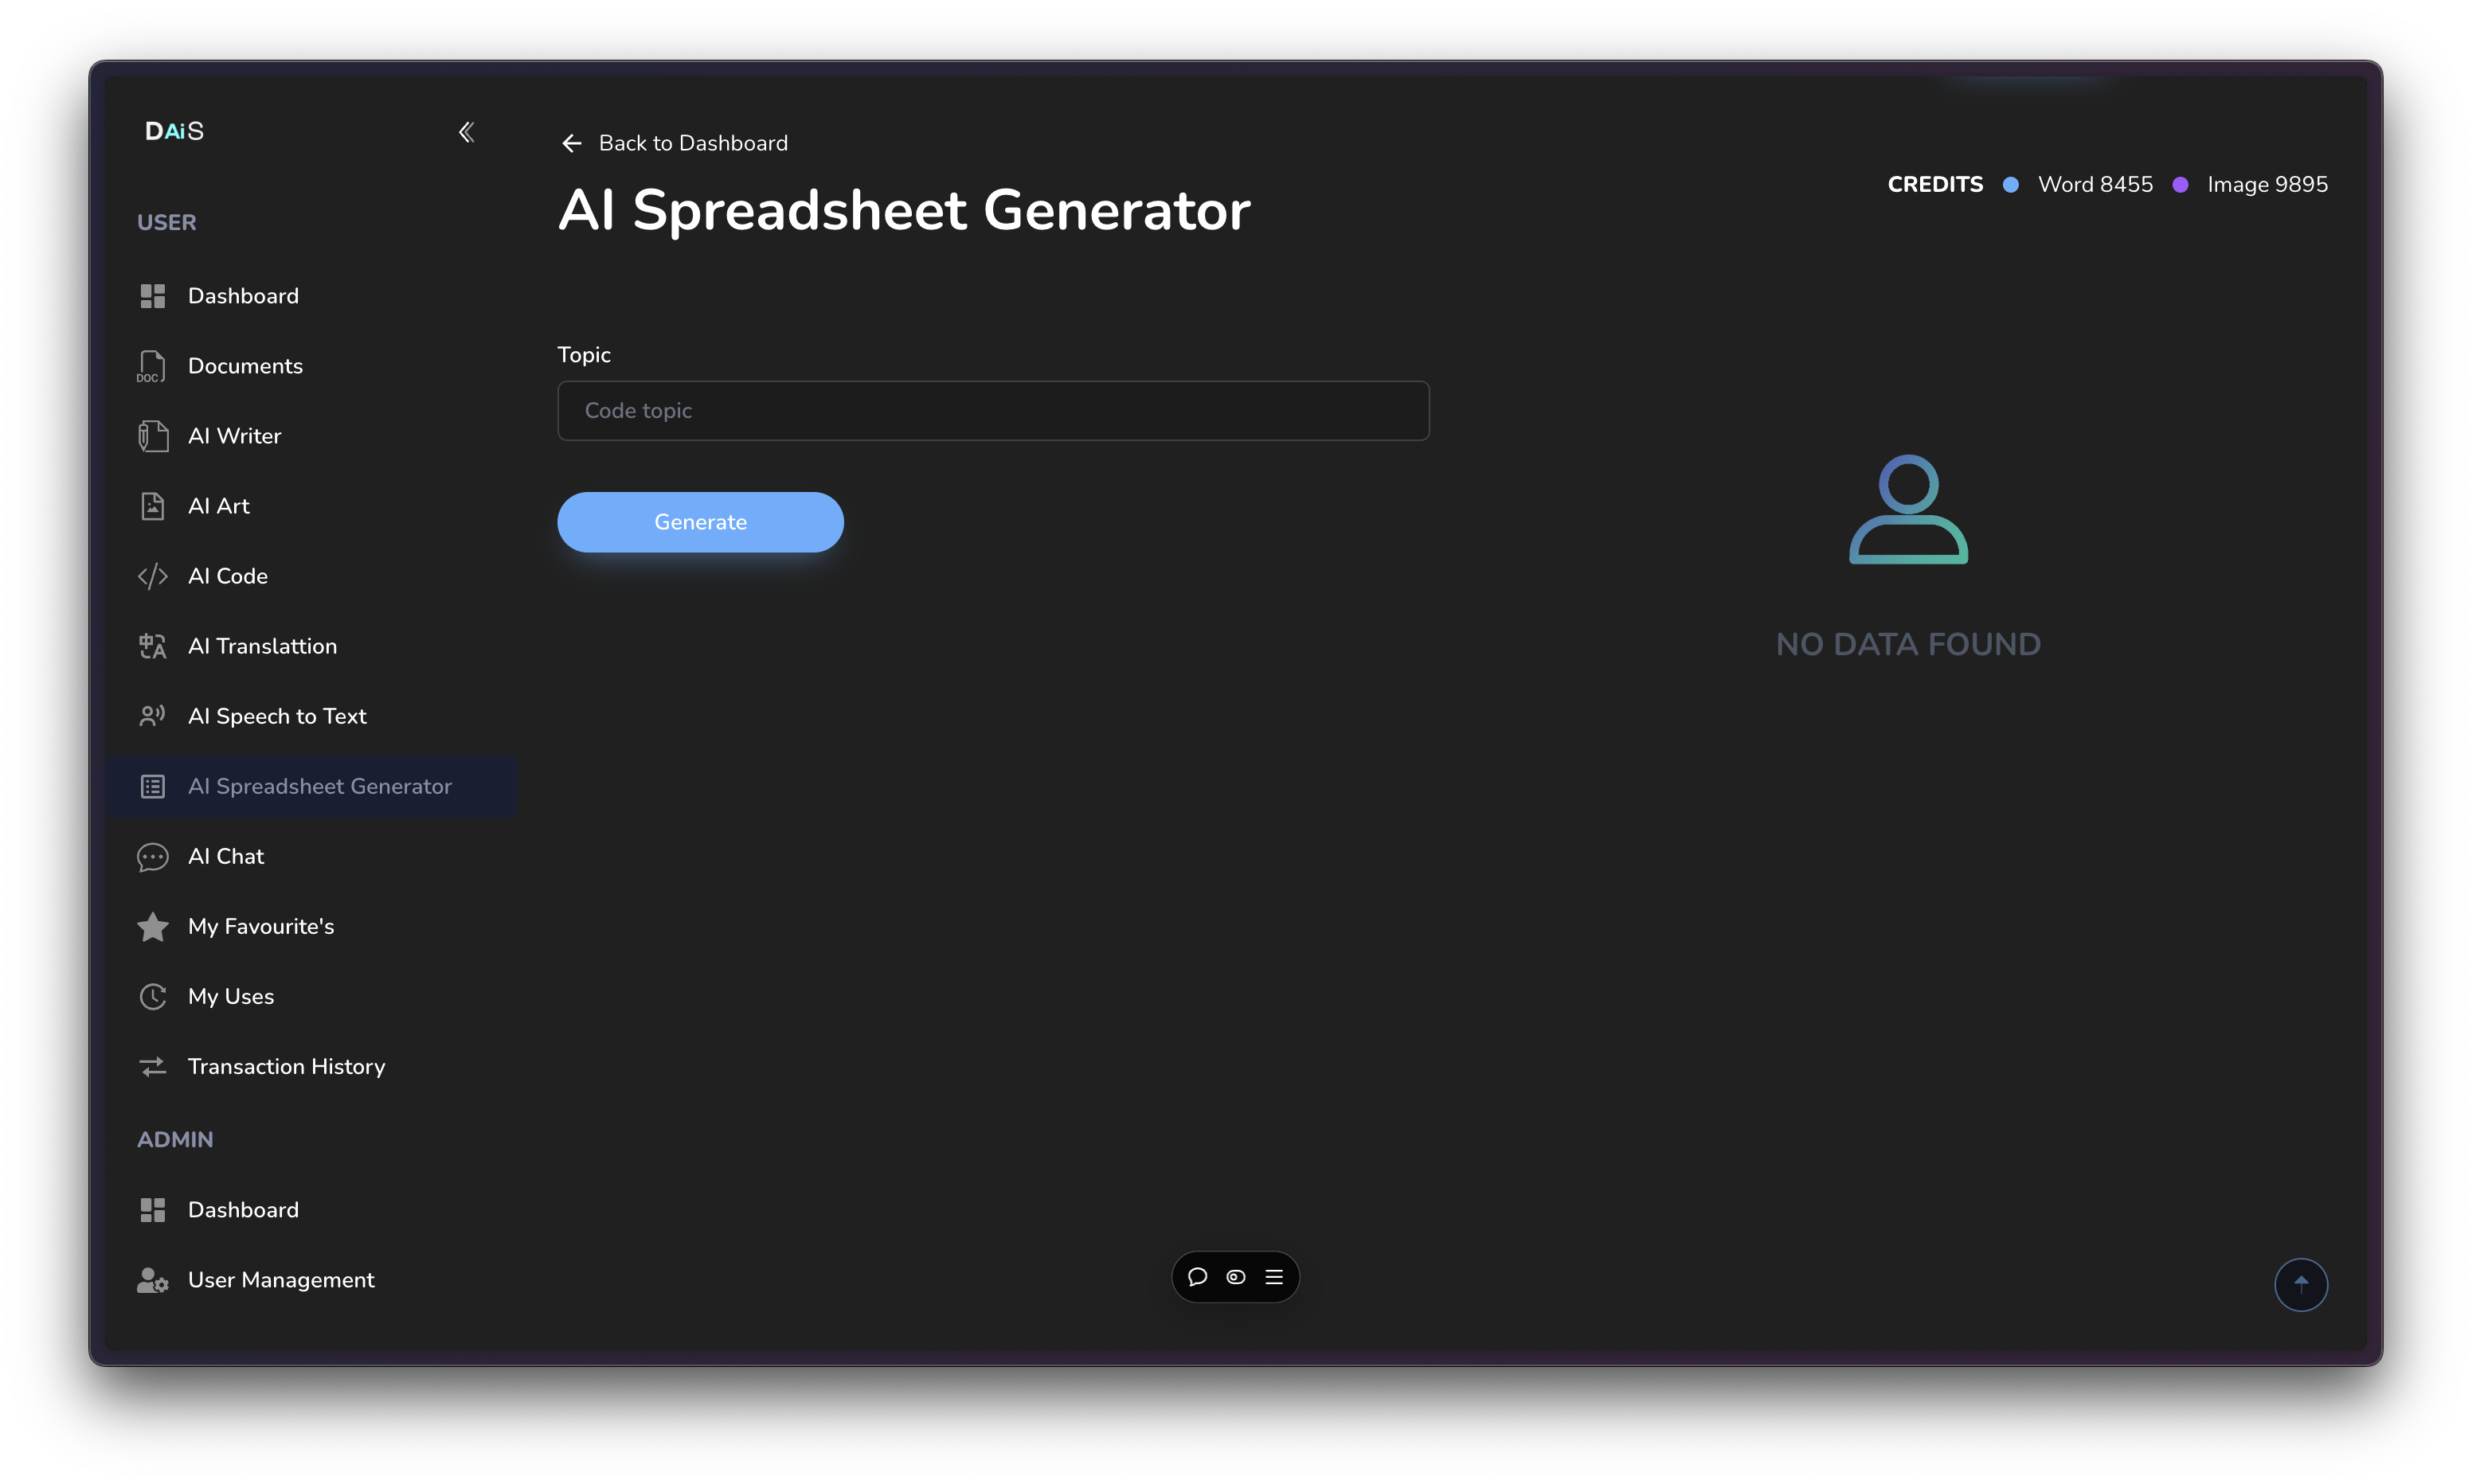Go to Transaction History
The height and width of the screenshot is (1484, 2472).
[286, 1066]
